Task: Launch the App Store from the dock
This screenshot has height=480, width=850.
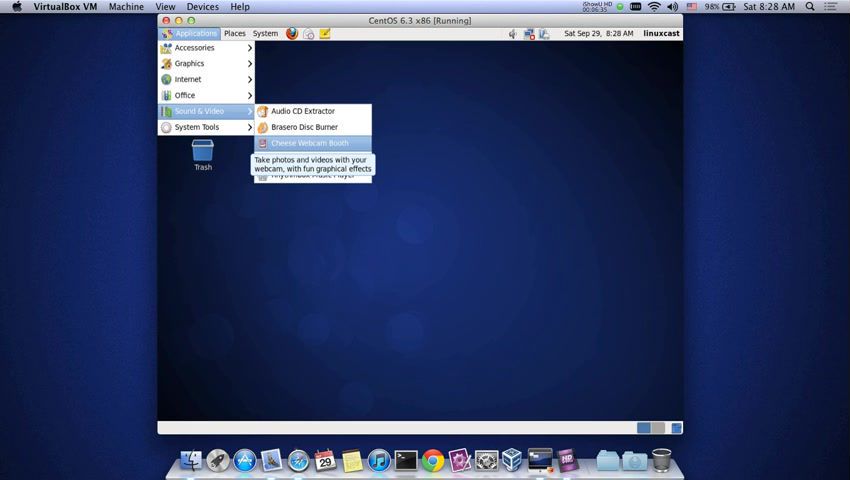Action: point(244,460)
